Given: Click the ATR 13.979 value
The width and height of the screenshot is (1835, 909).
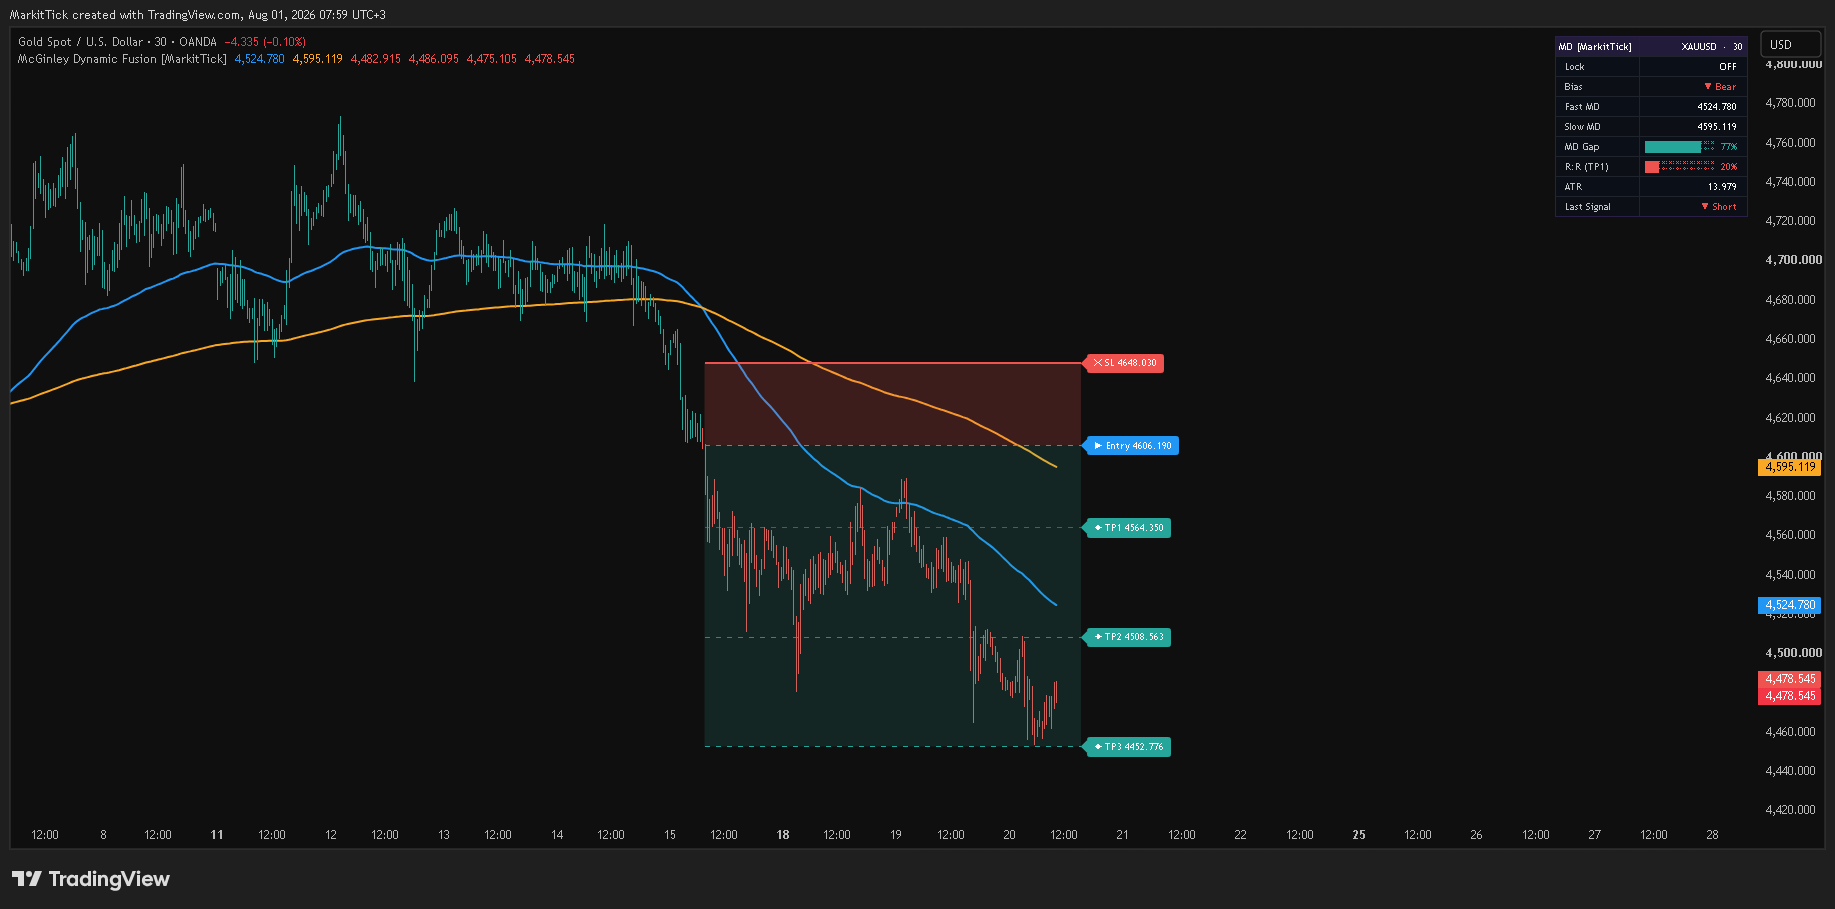Looking at the screenshot, I should (1722, 187).
